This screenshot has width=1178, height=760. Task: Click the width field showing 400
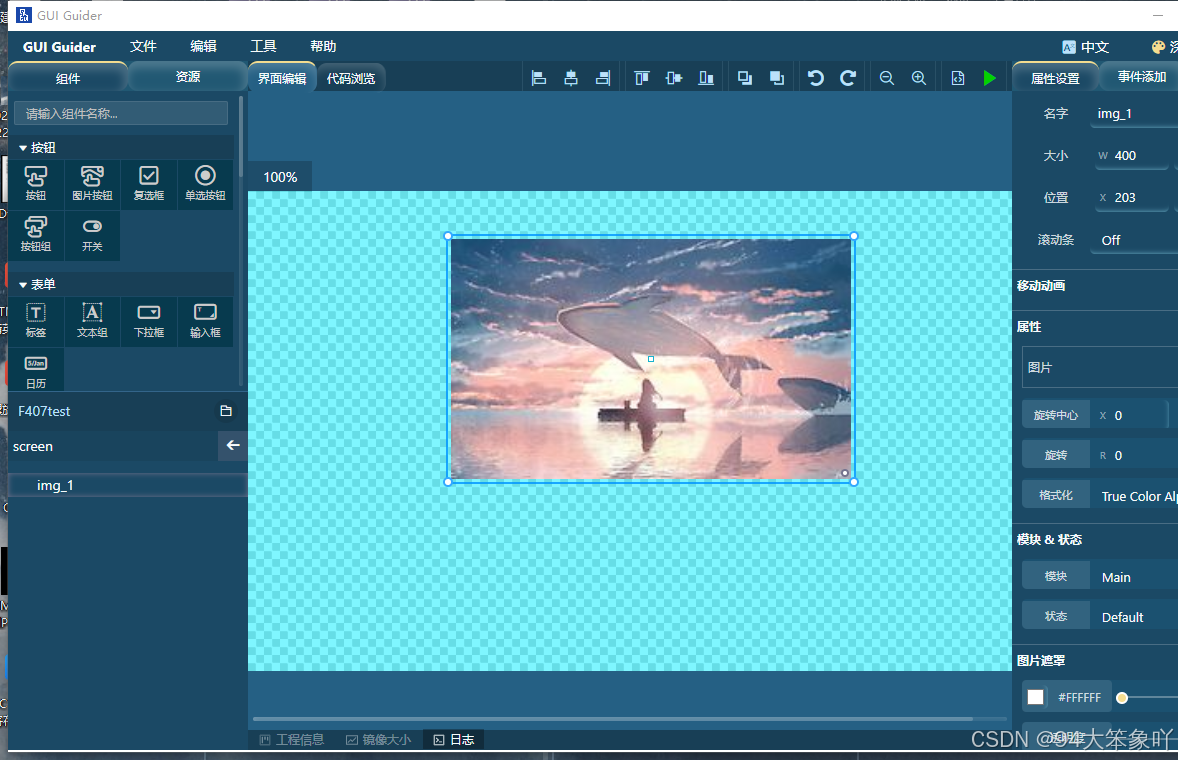(1129, 155)
